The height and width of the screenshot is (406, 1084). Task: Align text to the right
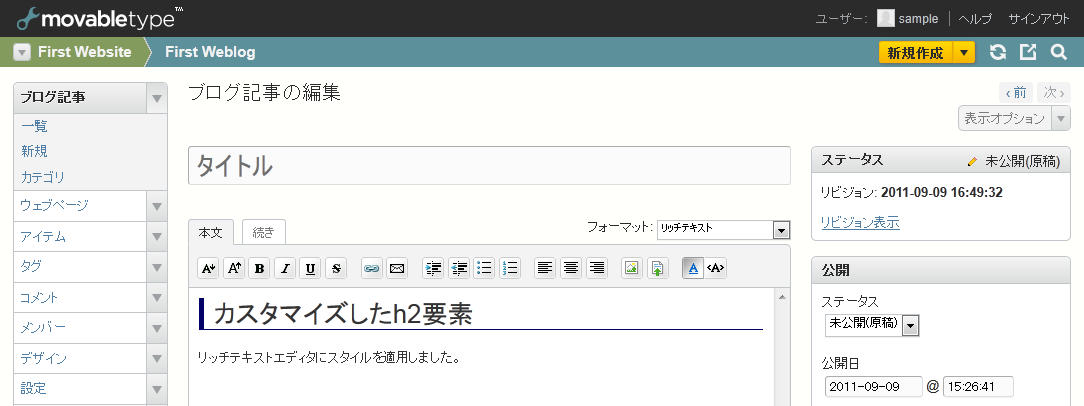(597, 268)
